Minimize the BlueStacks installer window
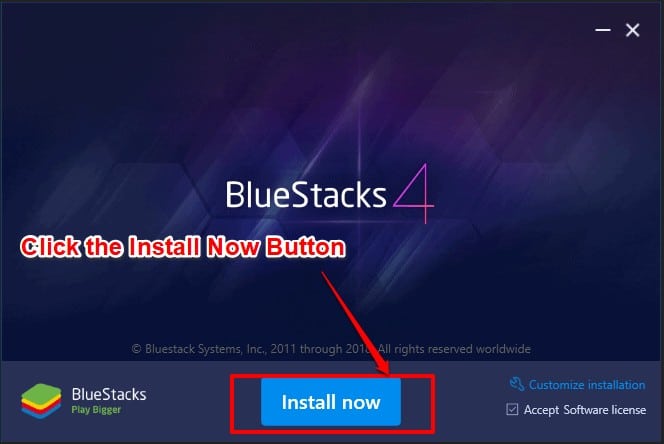The image size is (664, 444). [x=603, y=30]
